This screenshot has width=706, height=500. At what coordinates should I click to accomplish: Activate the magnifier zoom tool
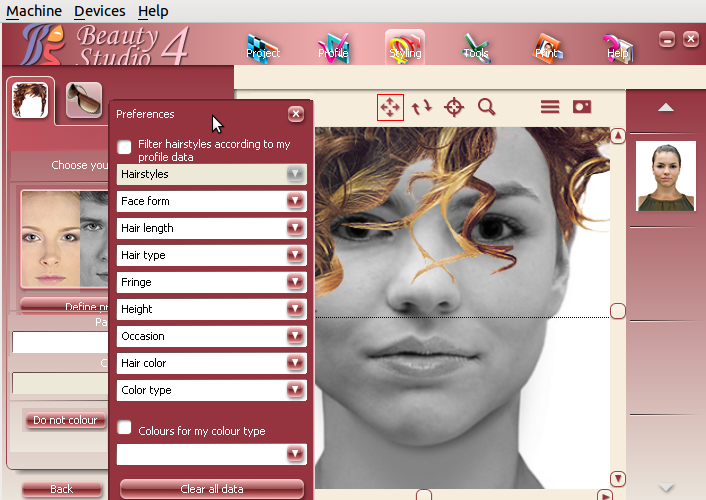(x=487, y=107)
